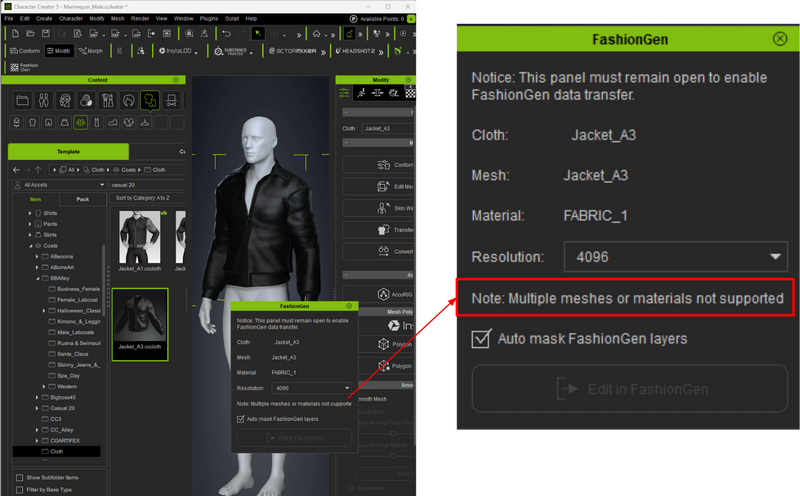
Task: Click AccuRIG button in Modify panel
Action: pyautogui.click(x=378, y=294)
